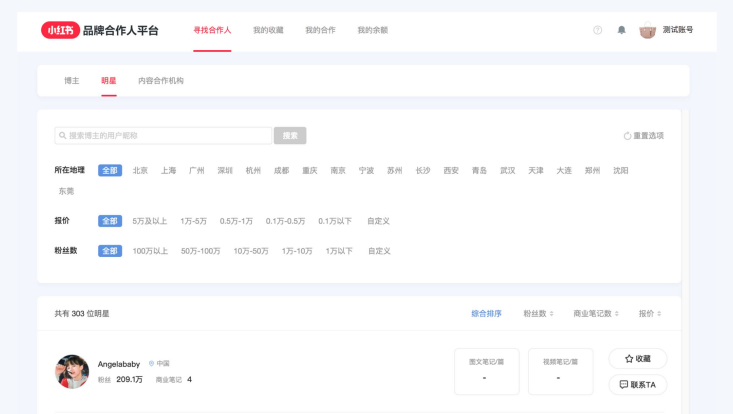Select follower range 1万以下
Viewport: 733px width, 414px height.
[339, 251]
